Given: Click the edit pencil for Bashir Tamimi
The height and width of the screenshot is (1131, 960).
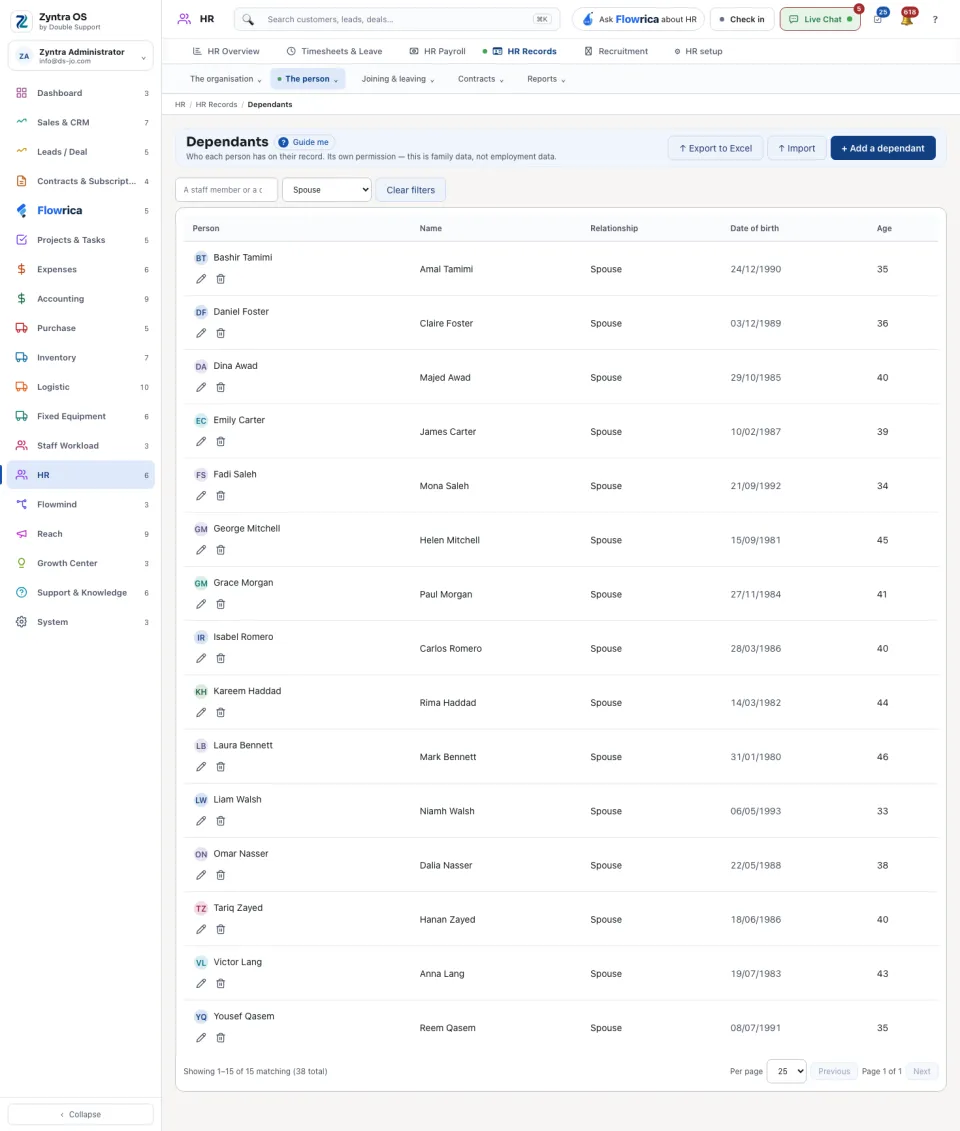Looking at the screenshot, I should pos(201,279).
